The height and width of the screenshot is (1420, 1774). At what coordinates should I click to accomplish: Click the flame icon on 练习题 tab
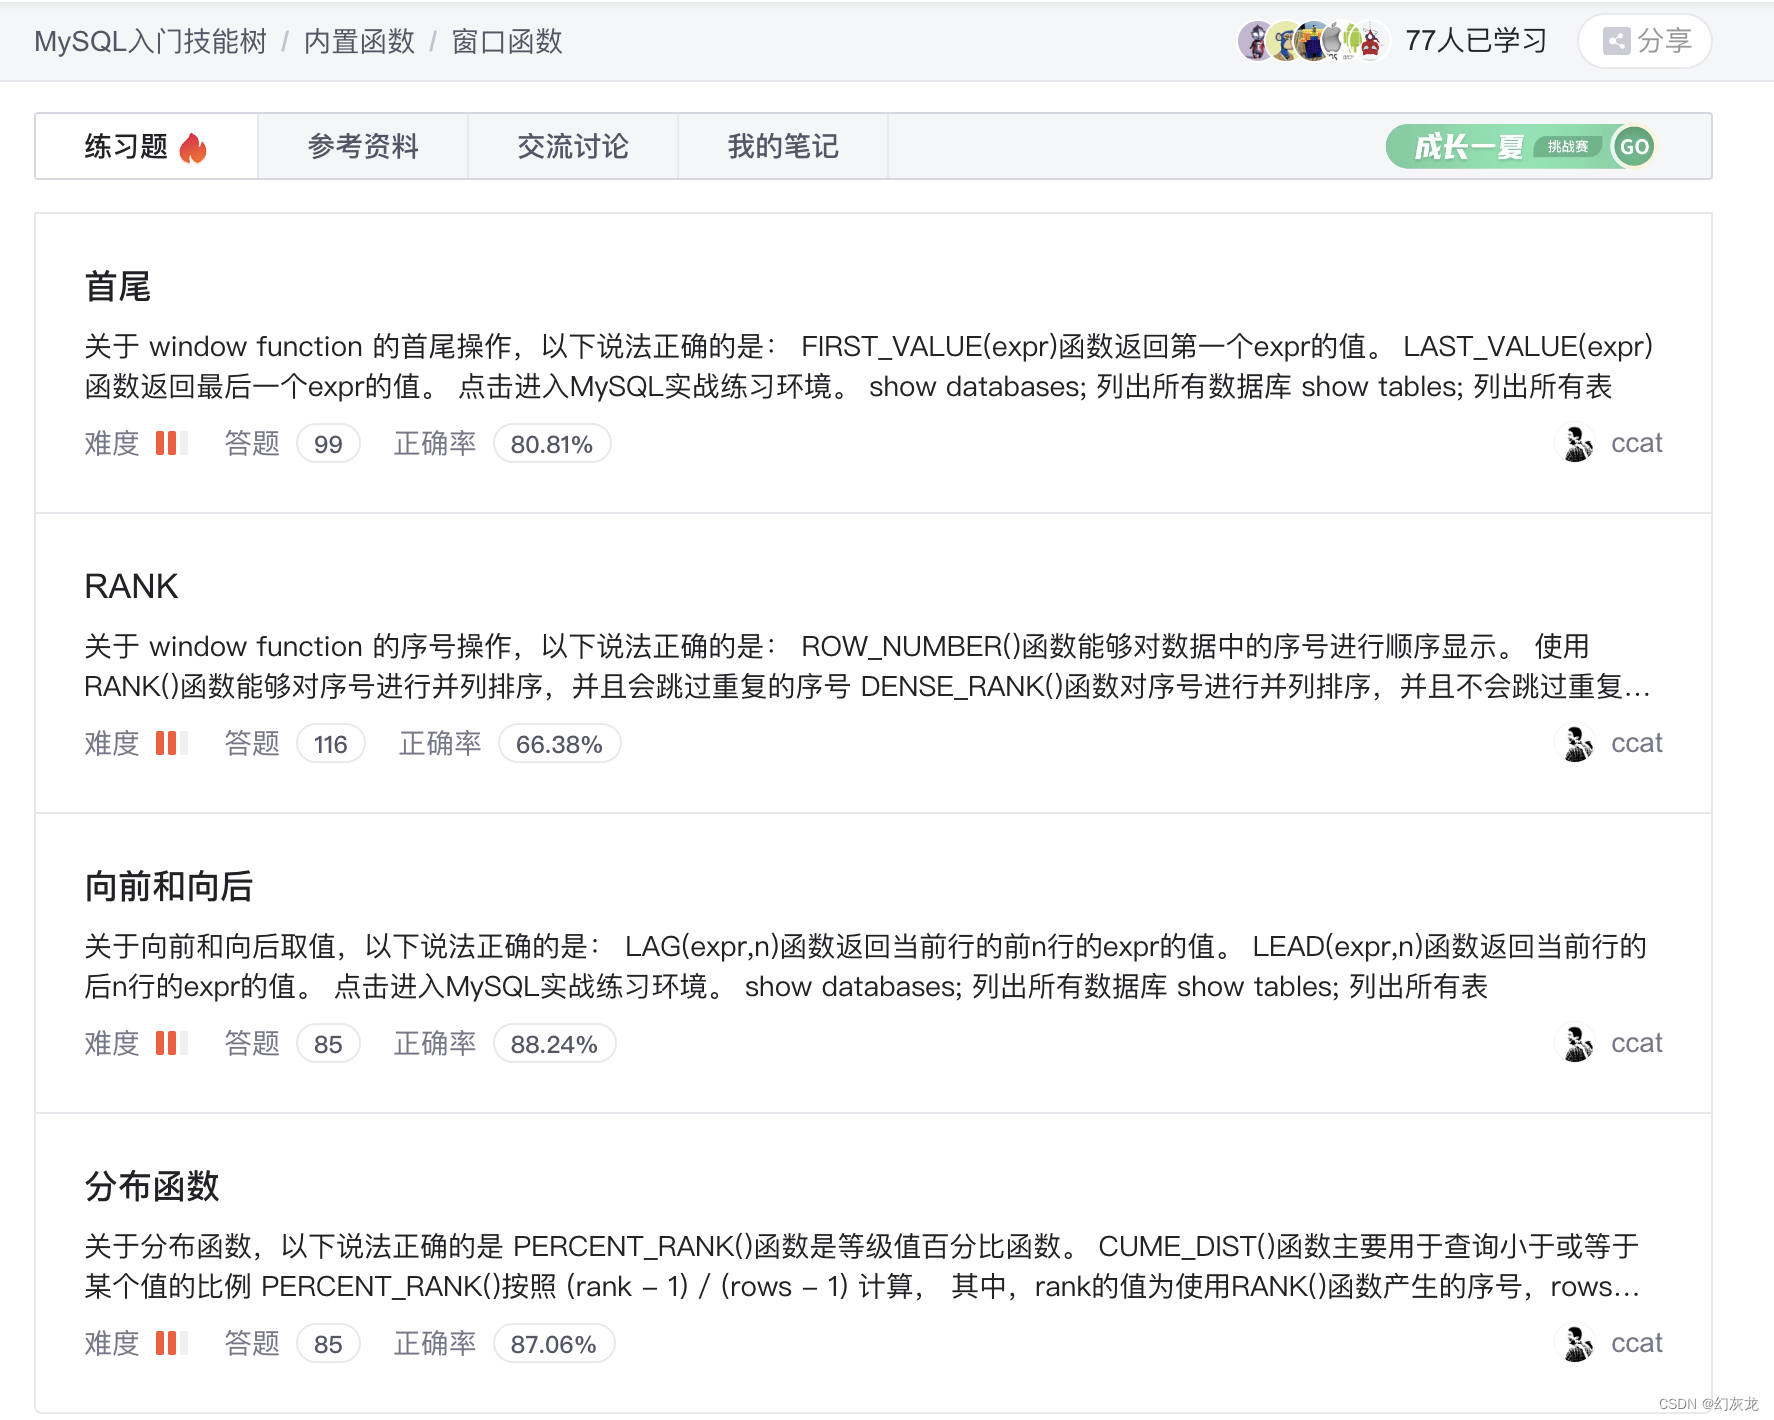(x=194, y=147)
